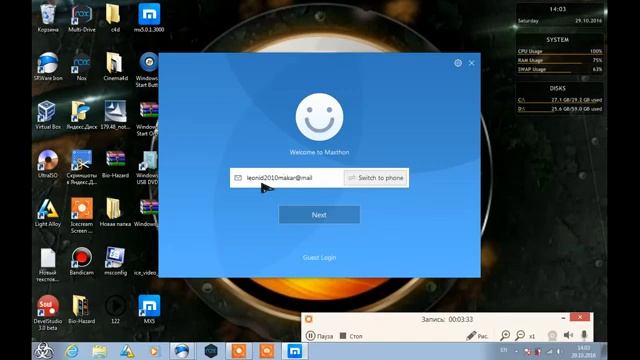Open the 122 media file icon

115,309
